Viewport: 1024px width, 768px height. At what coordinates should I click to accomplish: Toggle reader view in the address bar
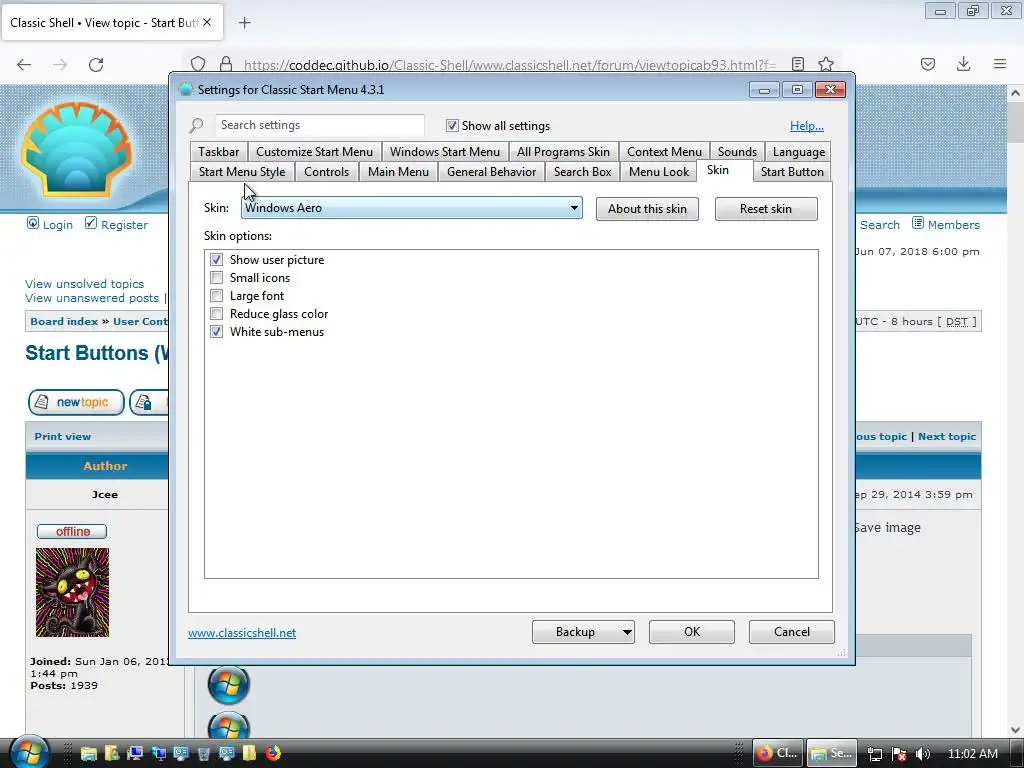[x=797, y=64]
